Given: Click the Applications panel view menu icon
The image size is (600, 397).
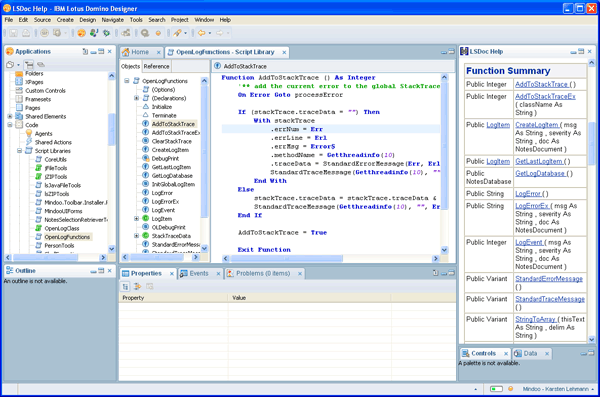Looking at the screenshot, I should pos(85,51).
